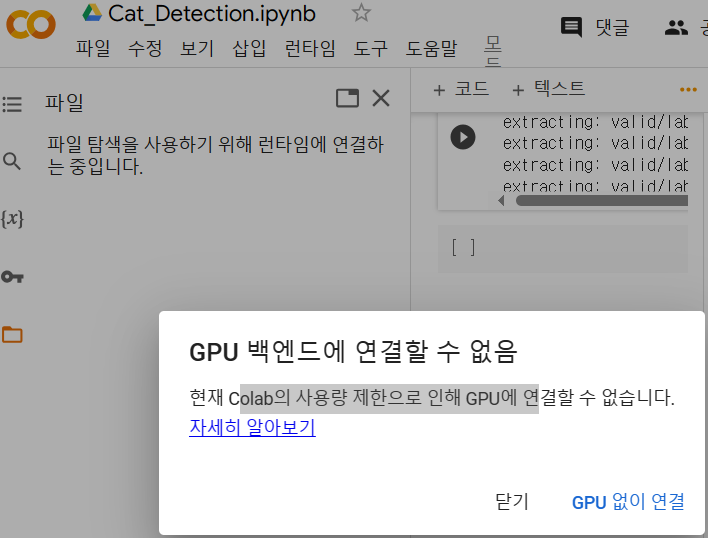Add a code cell with + 코드
Image resolution: width=708 pixels, height=538 pixels.
461,89
